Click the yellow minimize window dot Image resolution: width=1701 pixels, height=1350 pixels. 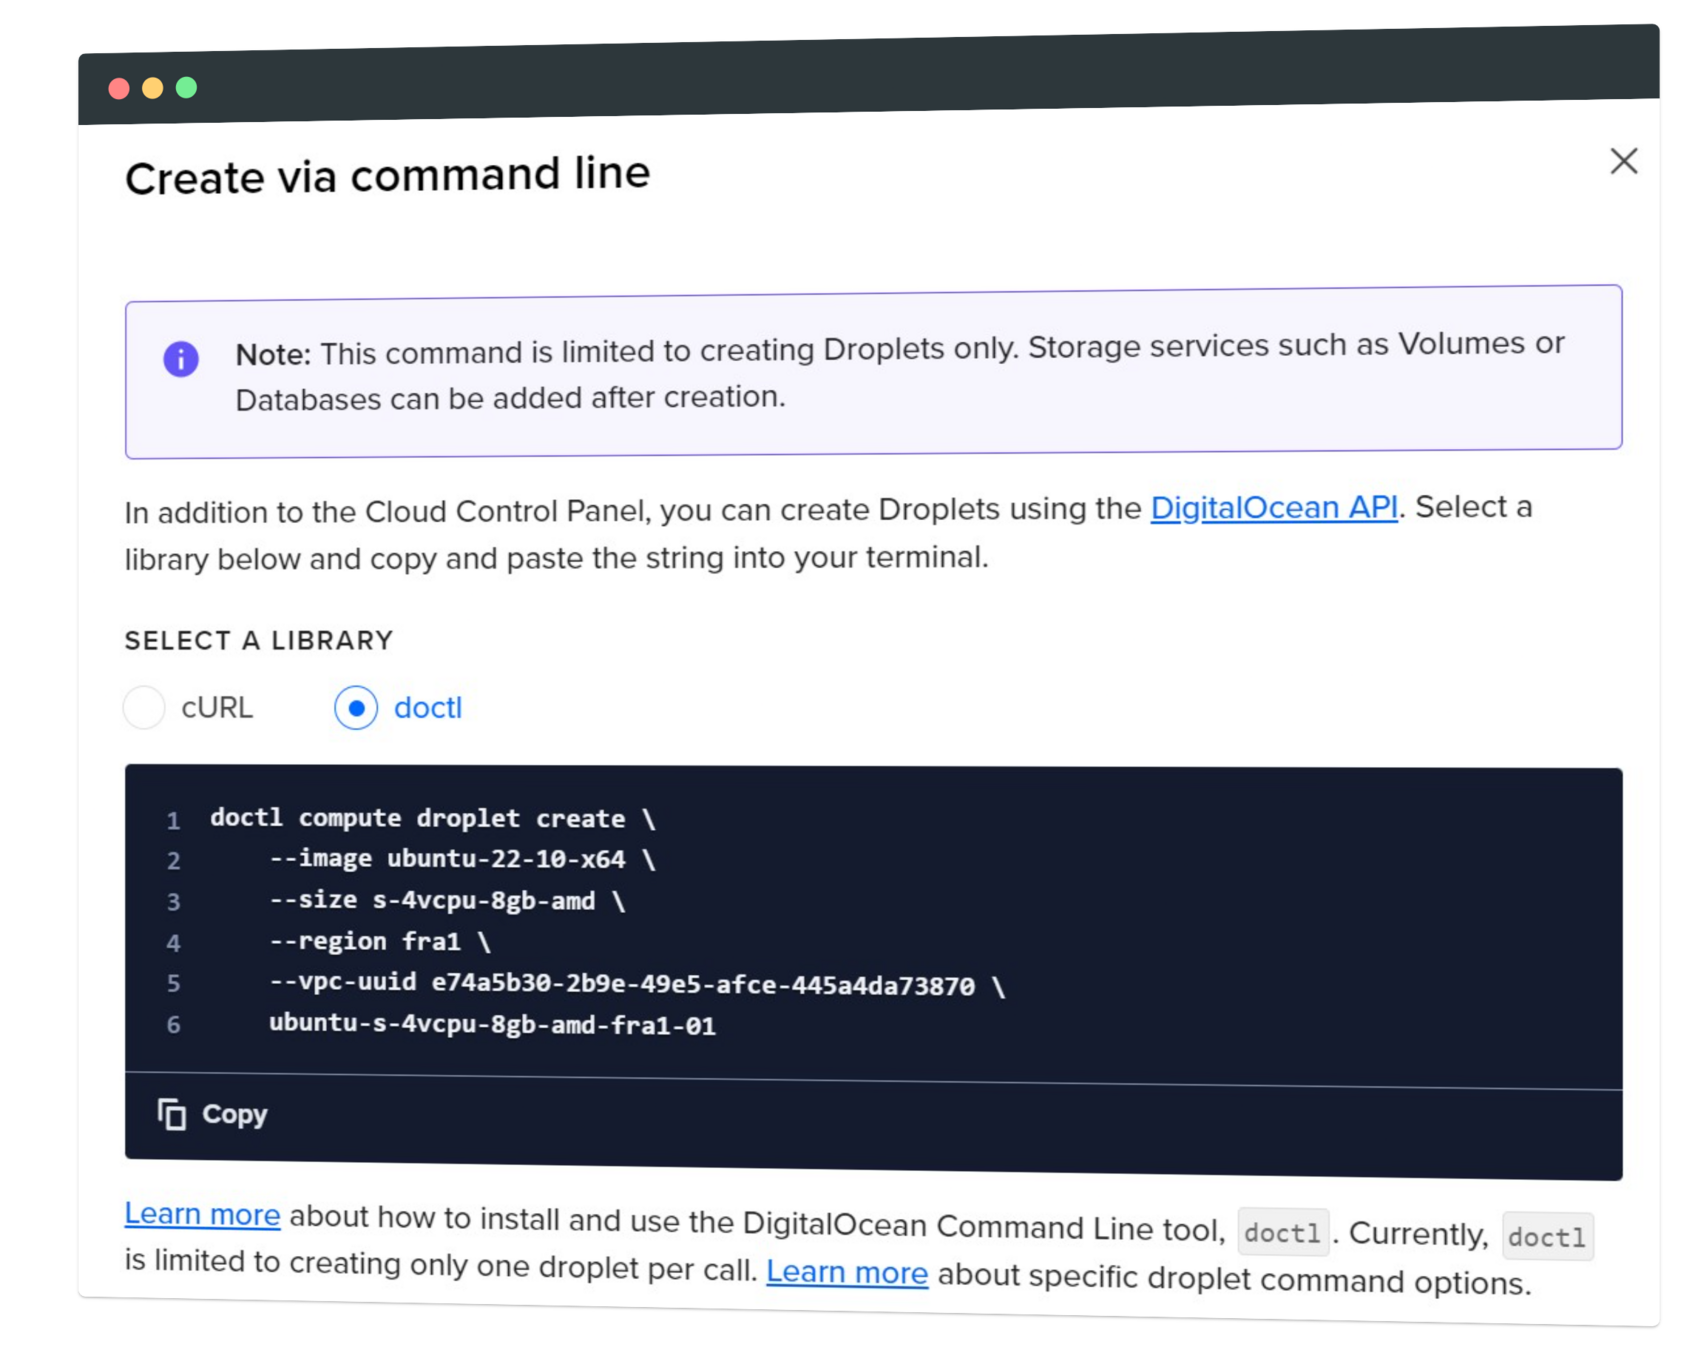(x=153, y=88)
